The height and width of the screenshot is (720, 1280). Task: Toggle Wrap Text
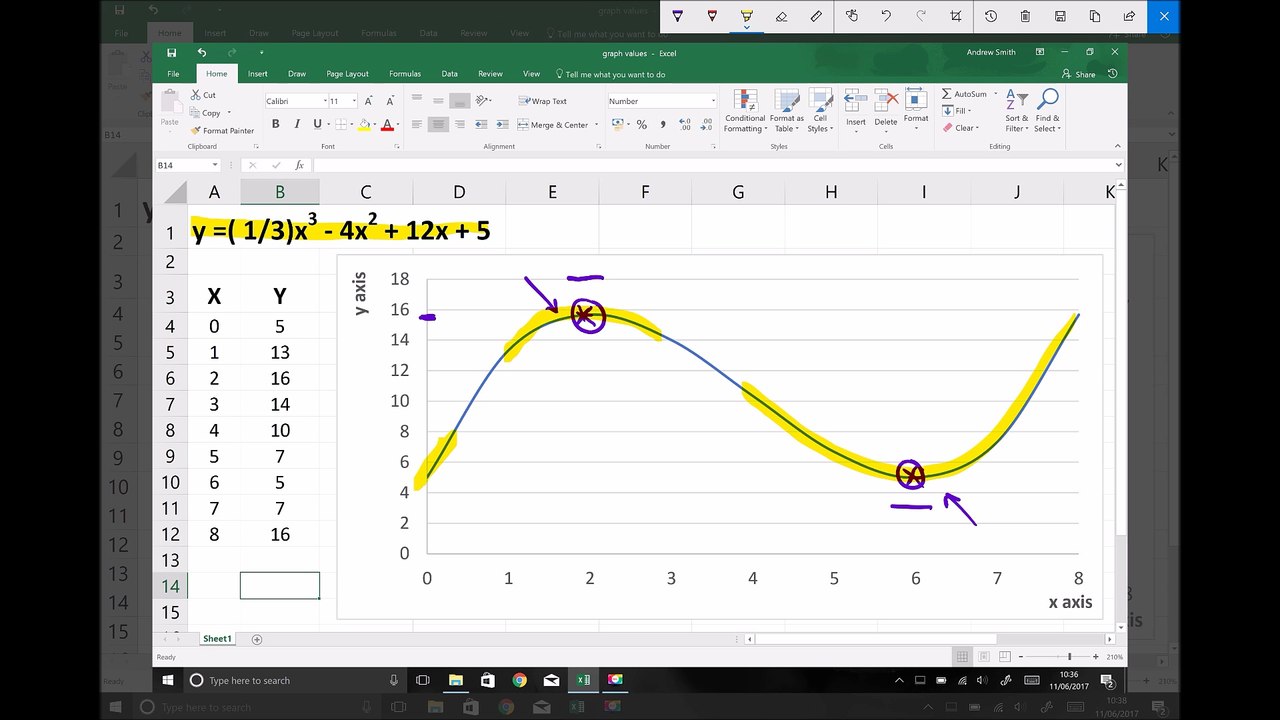543,101
